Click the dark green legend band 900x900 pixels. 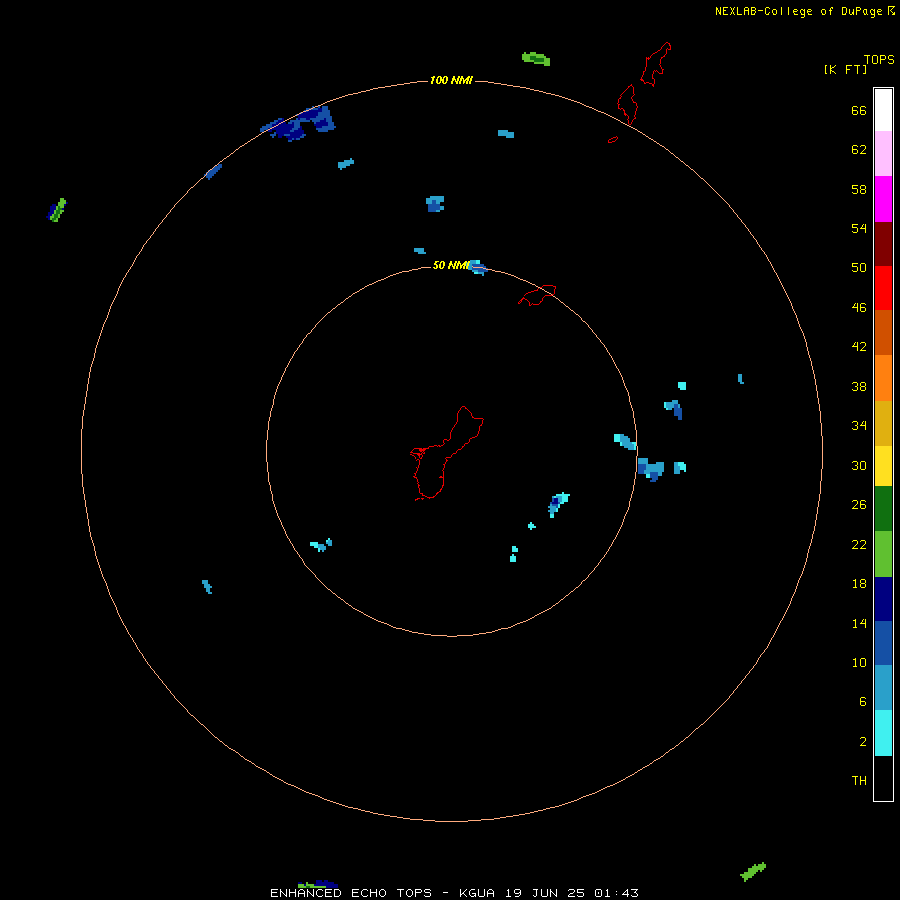coord(883,509)
